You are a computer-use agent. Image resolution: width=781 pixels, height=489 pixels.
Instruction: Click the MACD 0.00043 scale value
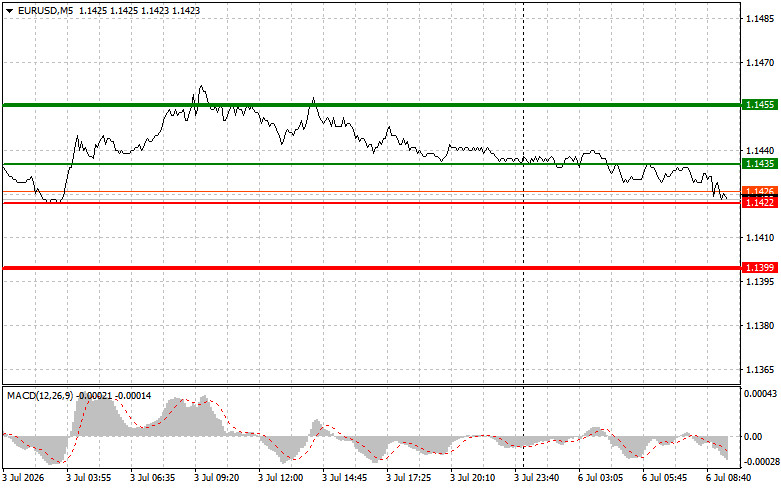760,394
